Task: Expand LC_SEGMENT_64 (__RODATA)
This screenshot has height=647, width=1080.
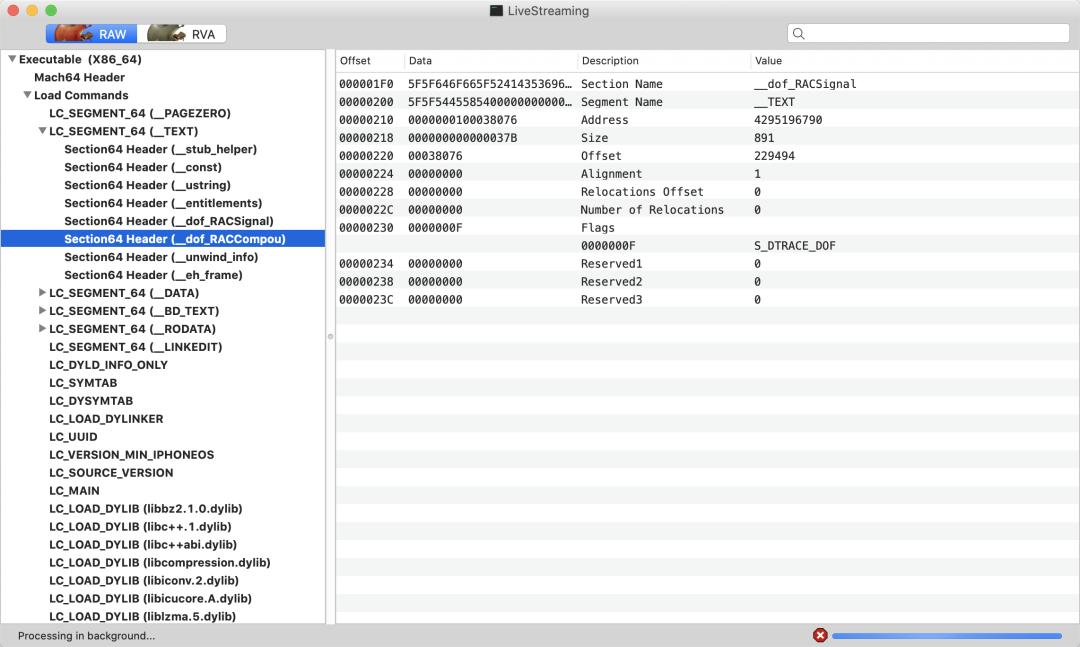Action: pyautogui.click(x=40, y=329)
